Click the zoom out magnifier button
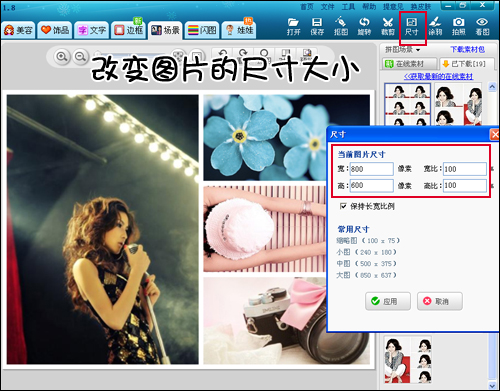Viewport: 500px width, 391px height. pyautogui.click(x=80, y=57)
